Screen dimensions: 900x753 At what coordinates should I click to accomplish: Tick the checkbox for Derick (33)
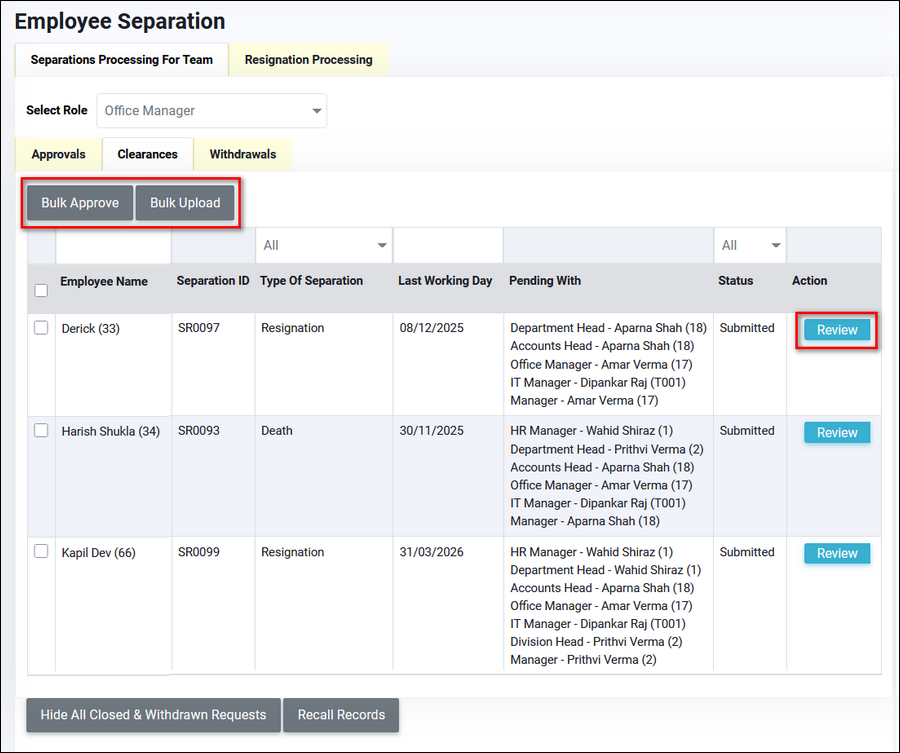[41, 328]
